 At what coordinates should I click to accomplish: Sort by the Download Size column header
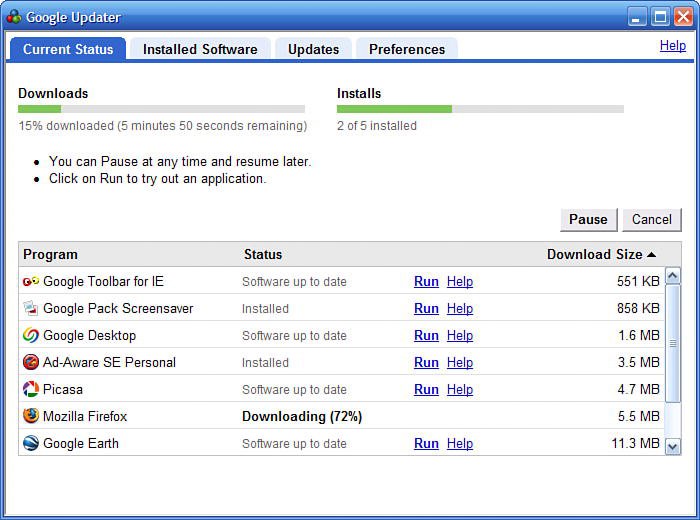601,254
